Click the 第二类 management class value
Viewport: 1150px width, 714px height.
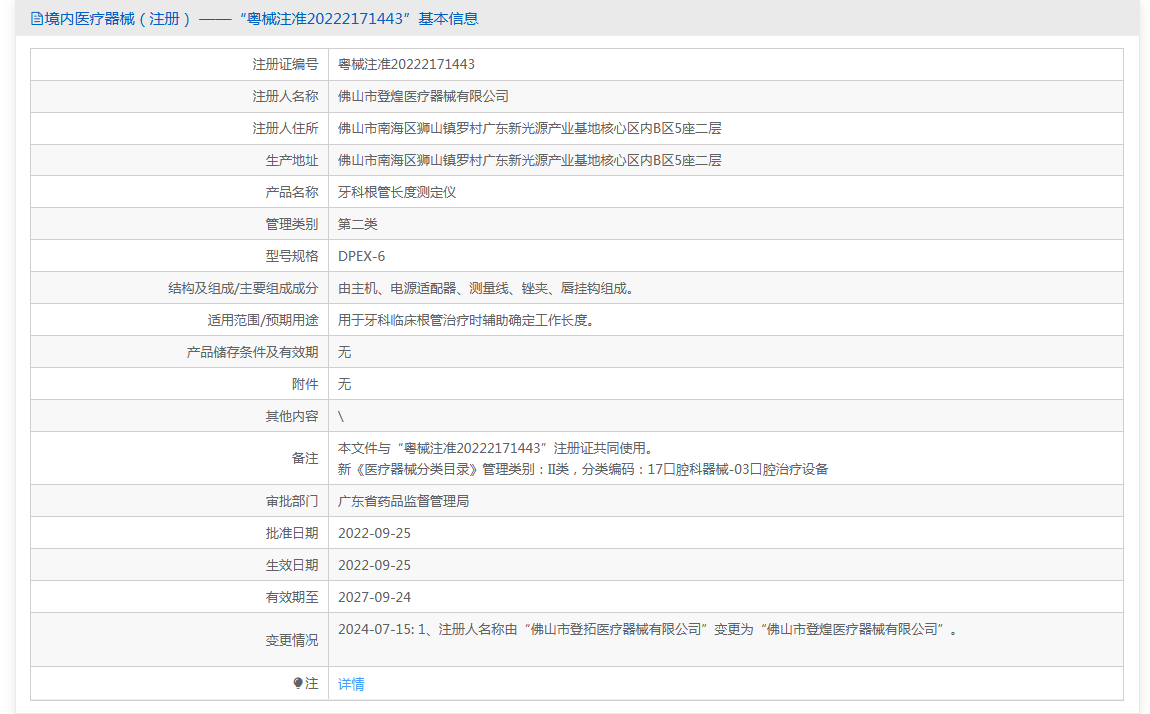(357, 224)
